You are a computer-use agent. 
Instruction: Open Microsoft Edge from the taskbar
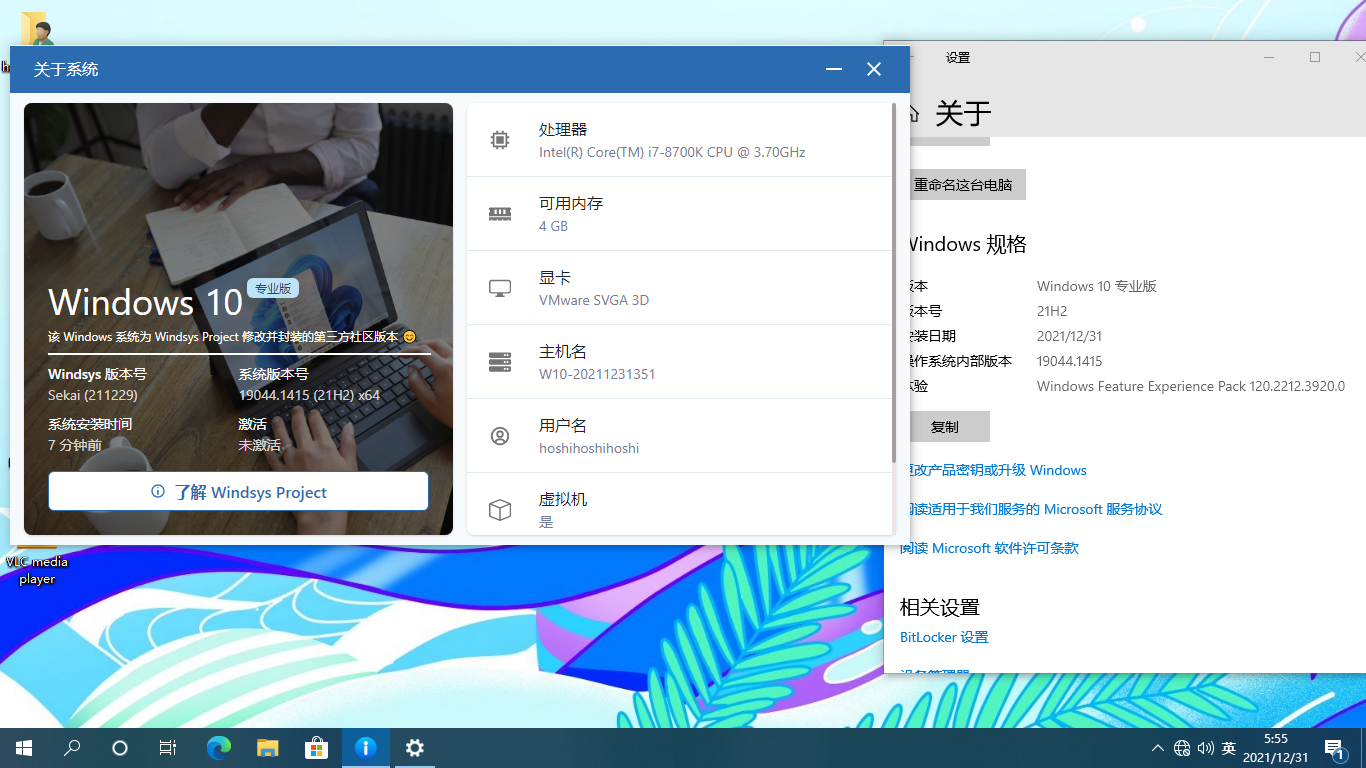pos(218,747)
